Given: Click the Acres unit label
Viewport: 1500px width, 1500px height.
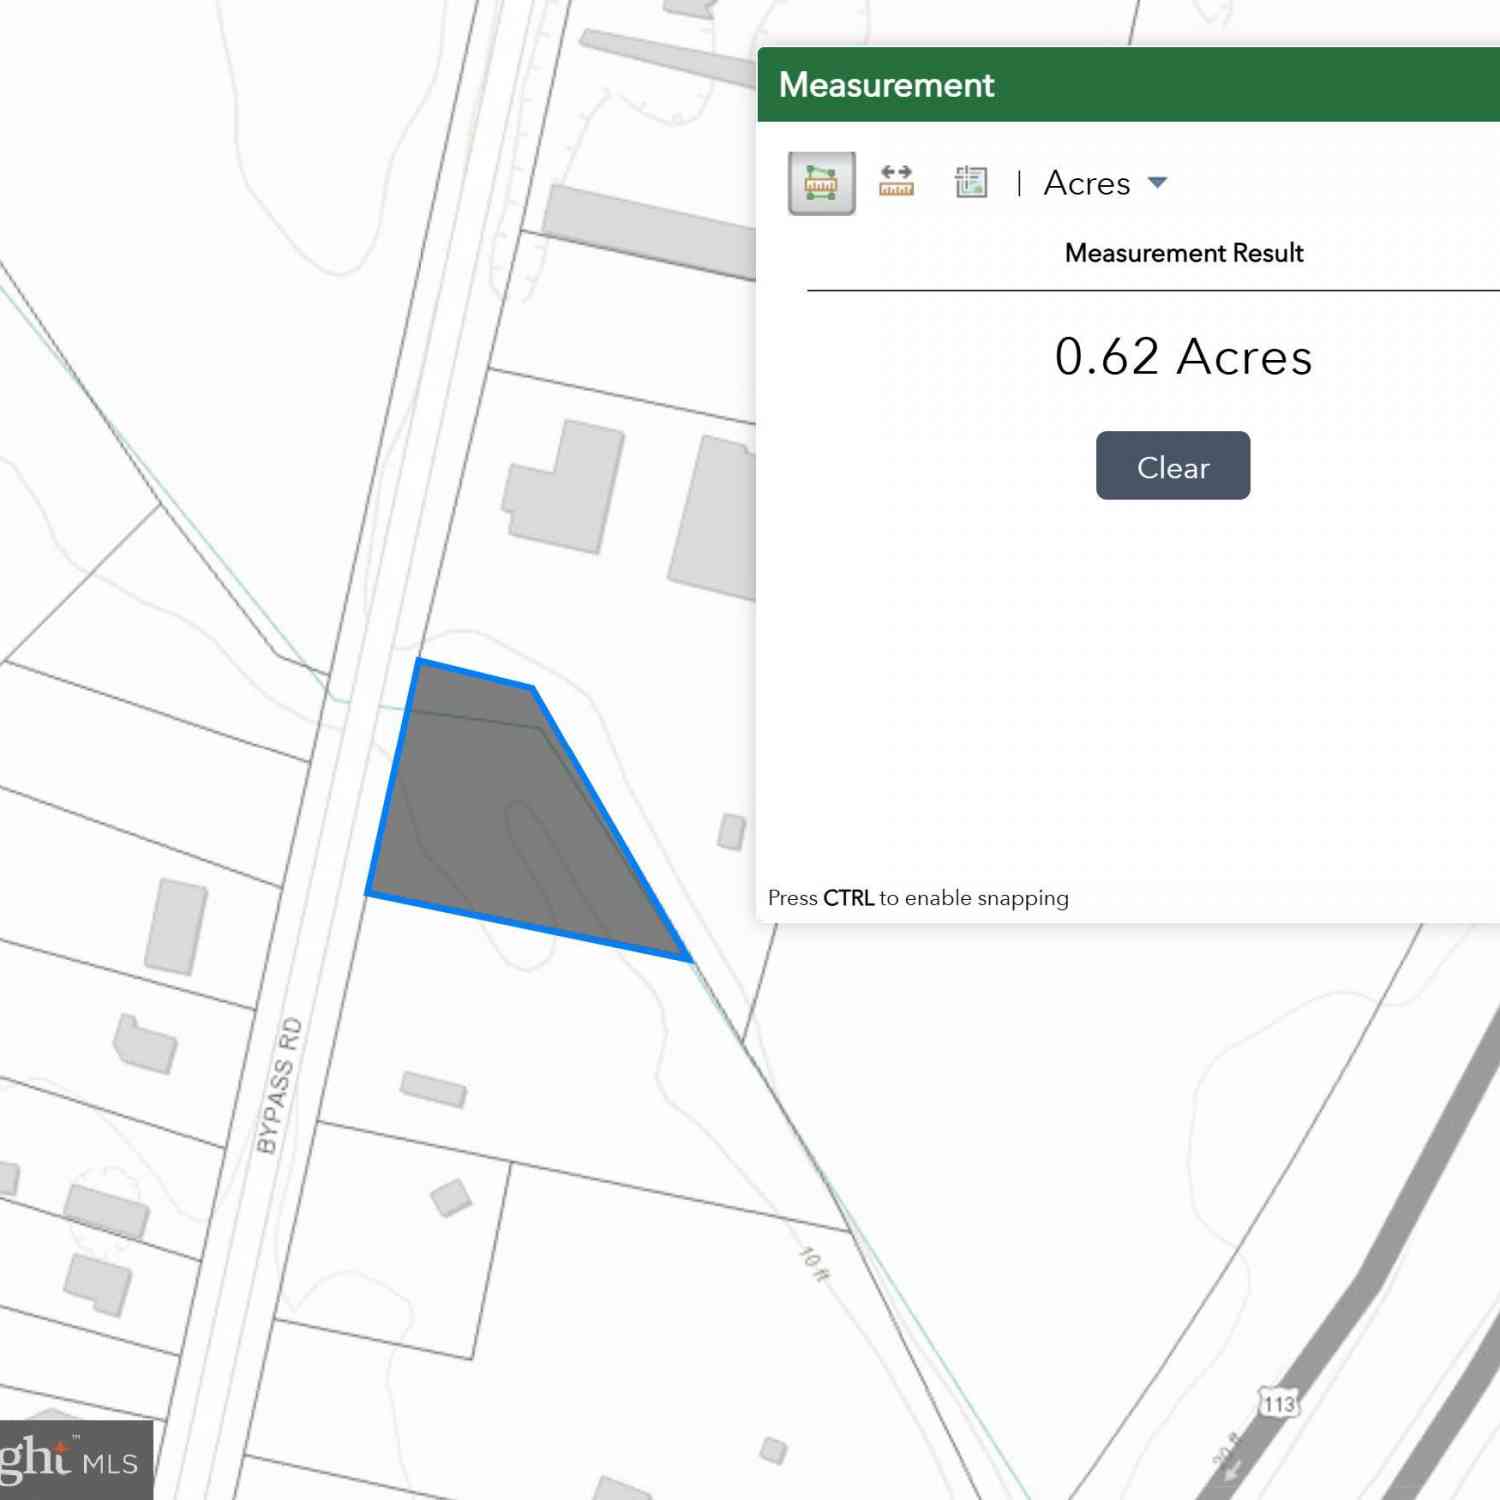Looking at the screenshot, I should (x=1087, y=183).
